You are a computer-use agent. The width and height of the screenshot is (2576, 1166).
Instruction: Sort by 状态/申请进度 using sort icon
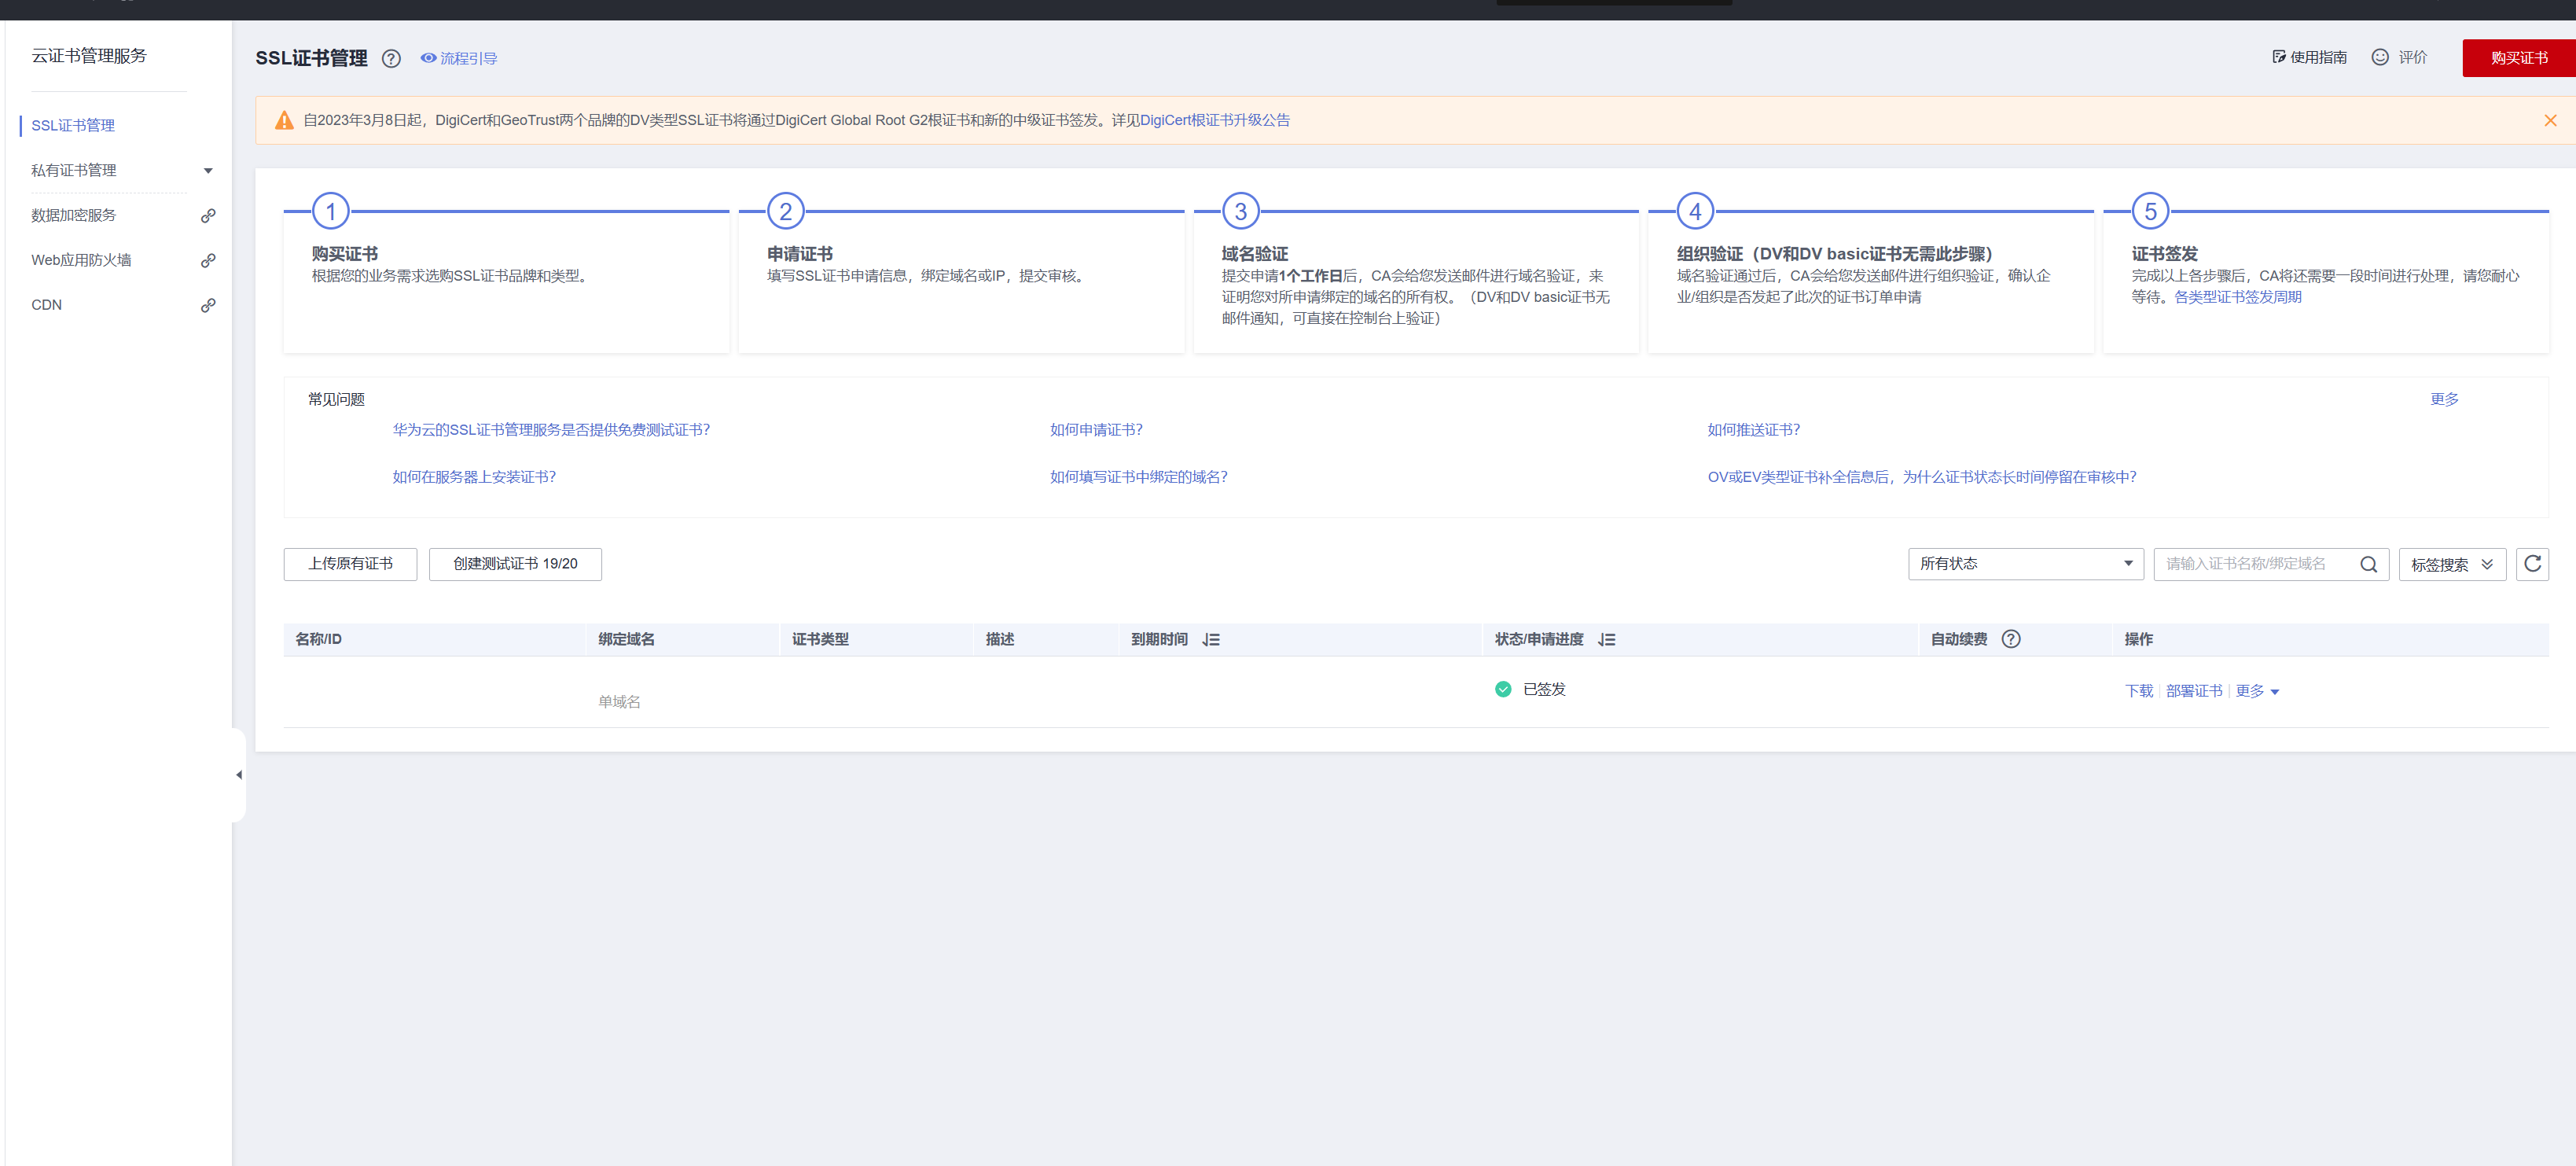coord(1606,640)
